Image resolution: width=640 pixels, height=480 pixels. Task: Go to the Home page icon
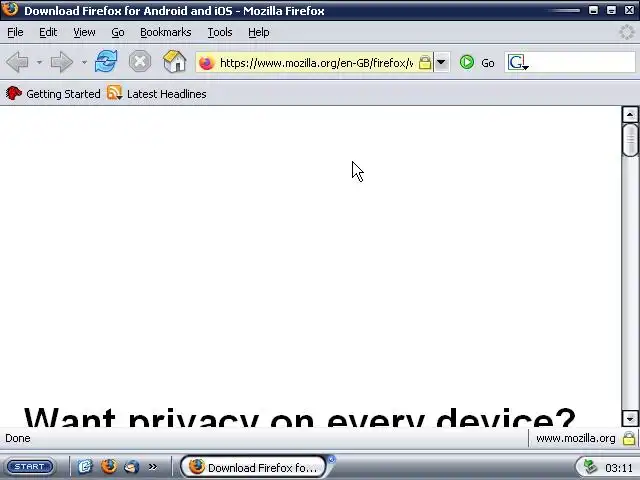175,62
